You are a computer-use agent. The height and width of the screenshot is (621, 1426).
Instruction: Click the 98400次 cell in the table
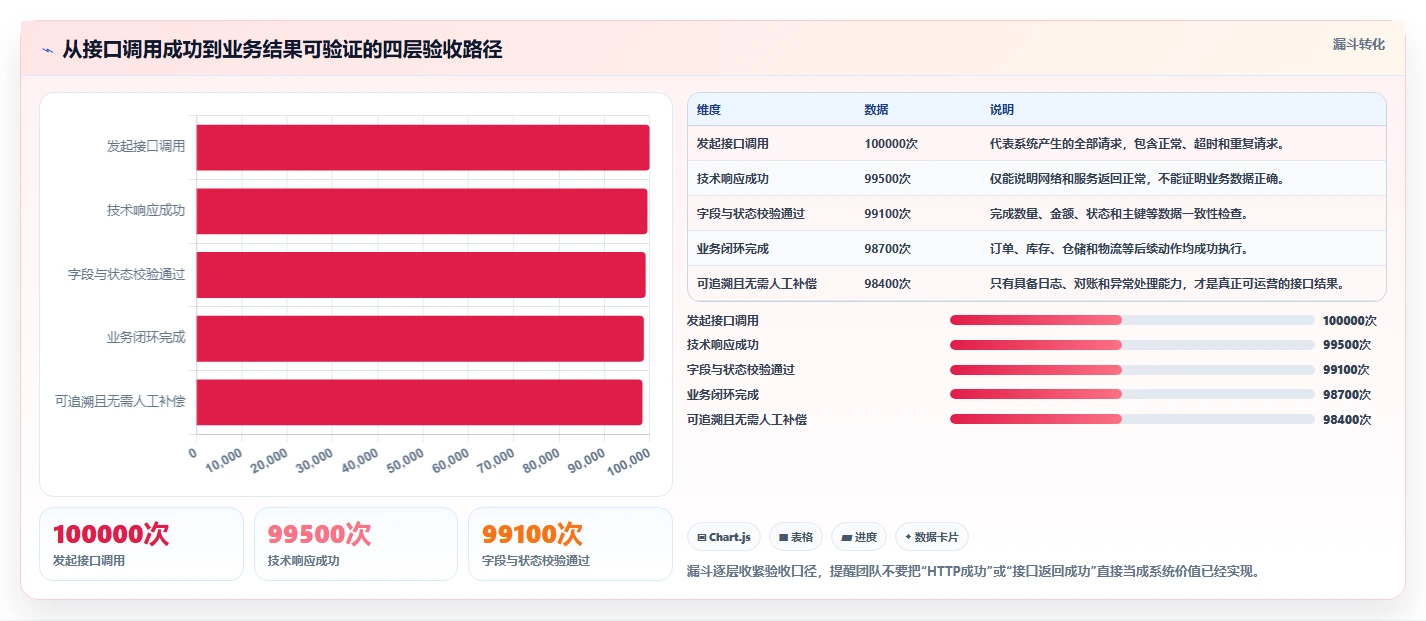pyautogui.click(x=888, y=283)
